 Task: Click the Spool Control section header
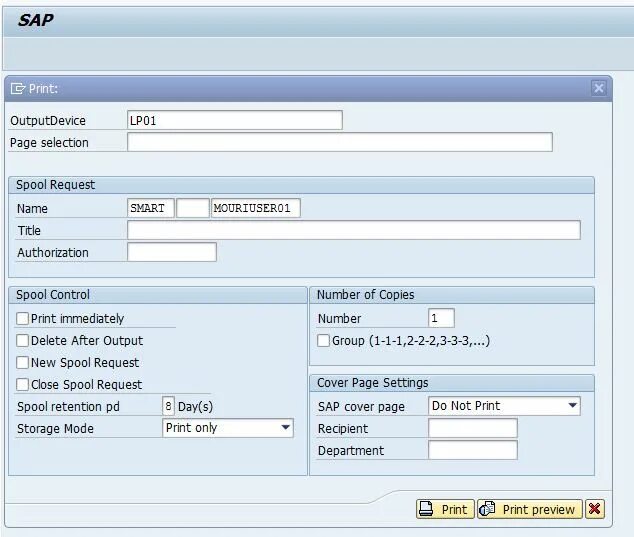pyautogui.click(x=158, y=295)
